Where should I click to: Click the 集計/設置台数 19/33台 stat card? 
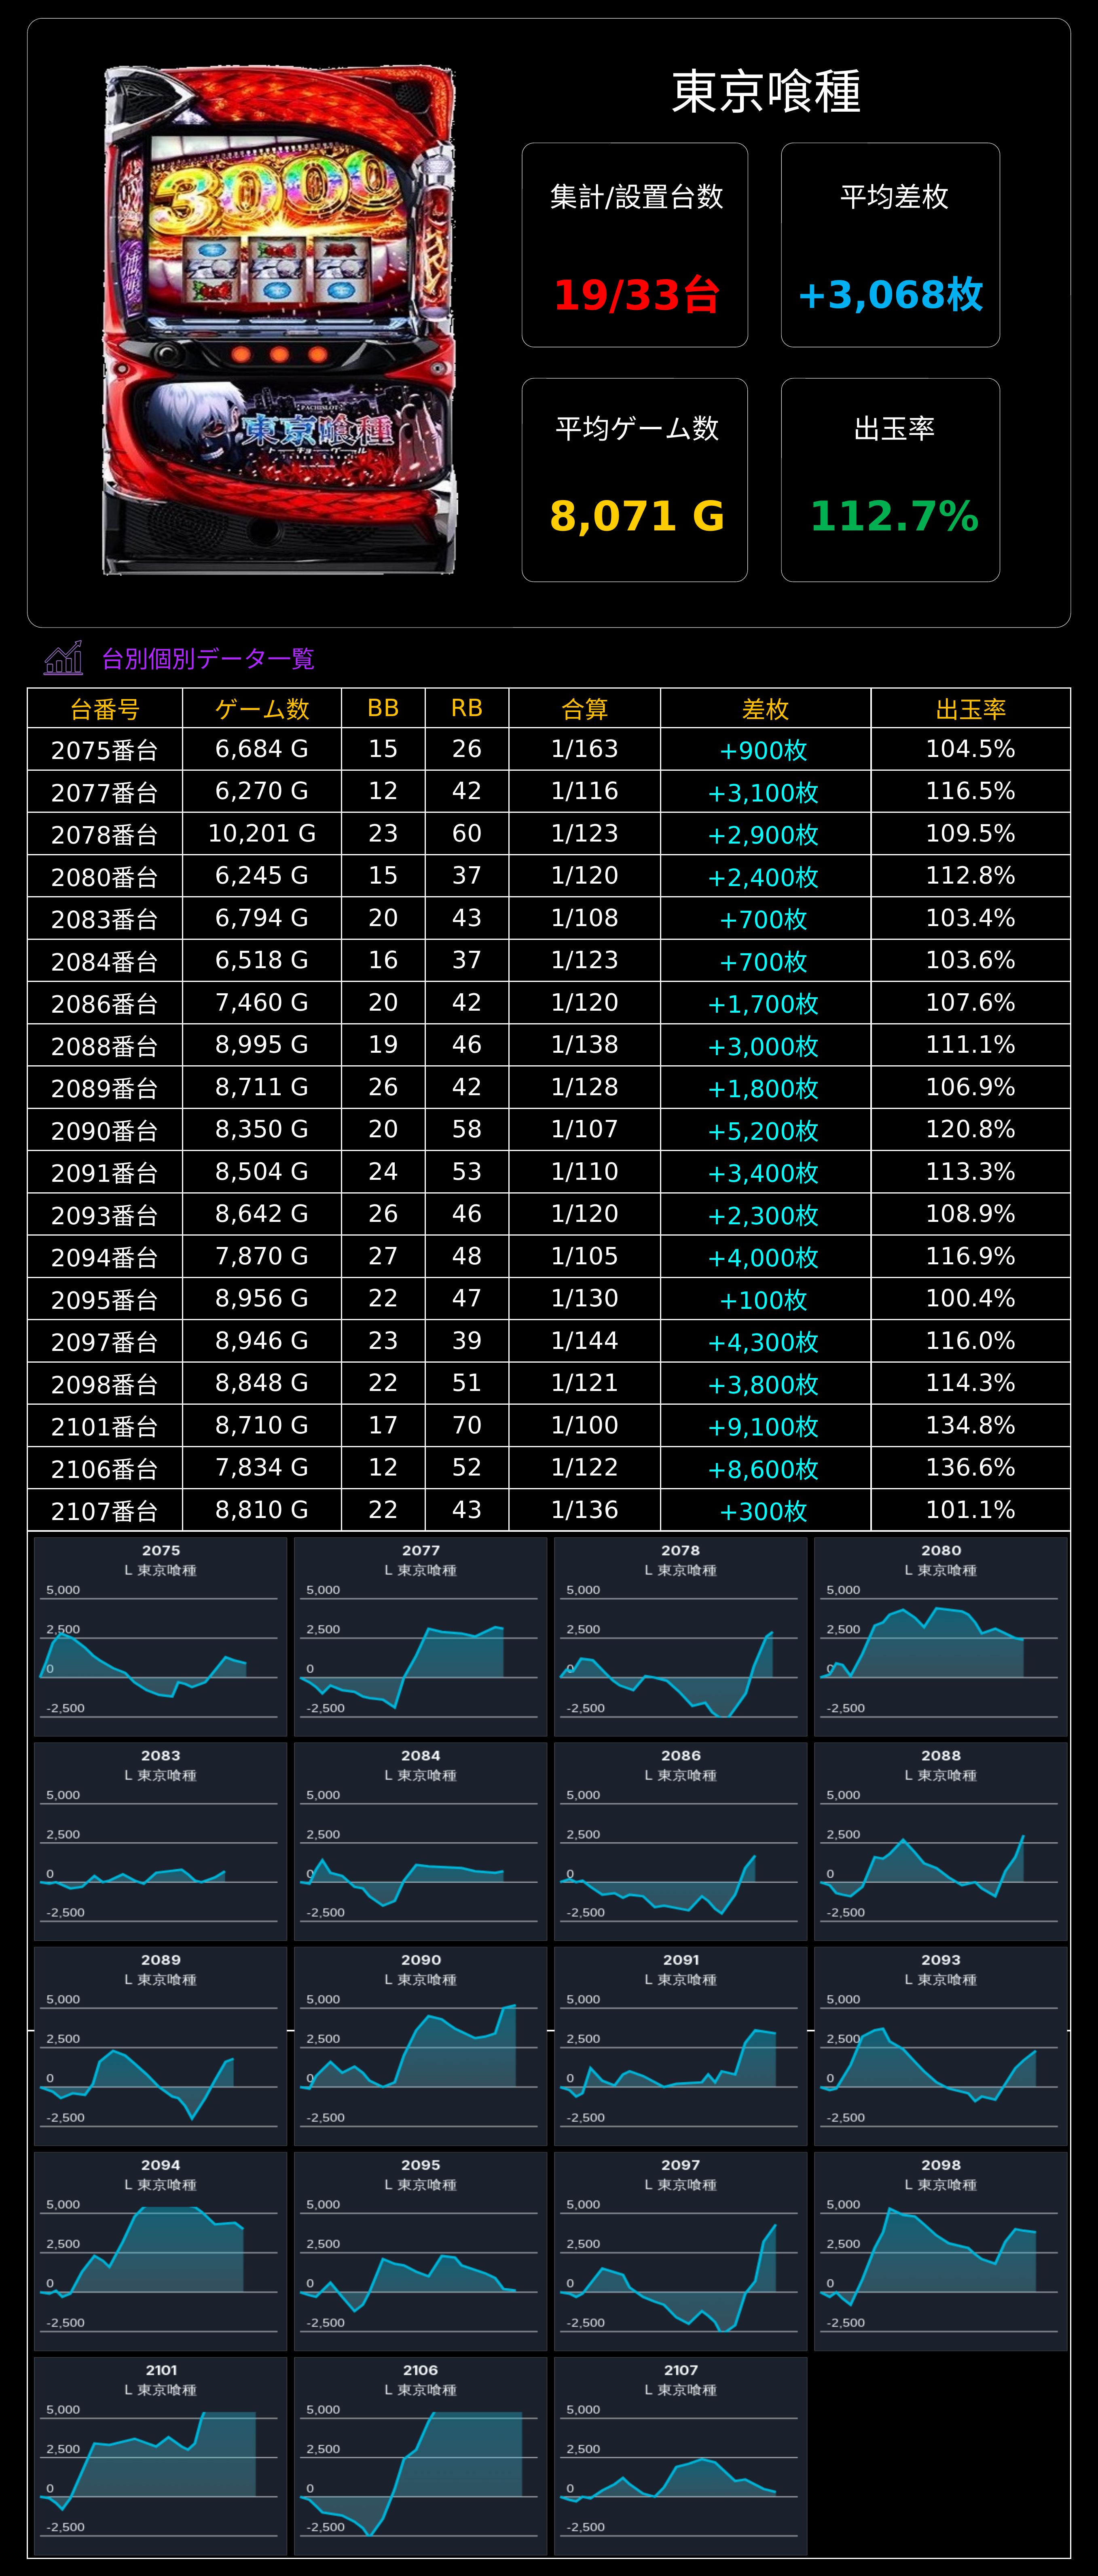coord(635,245)
